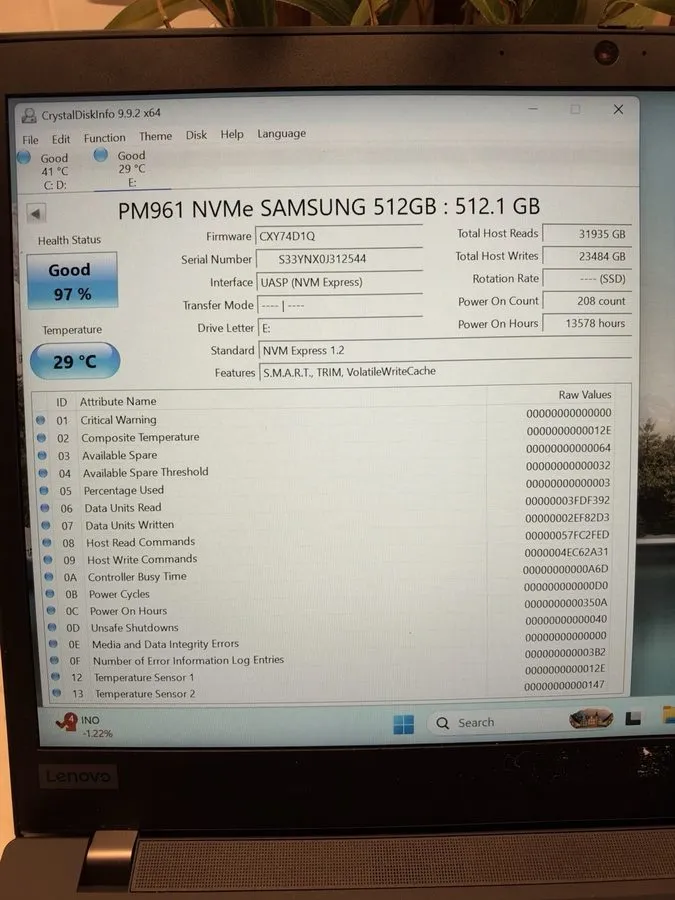Click the Standard field NVM Express 1.2
Viewport: 675px width, 900px height.
pyautogui.click(x=445, y=350)
